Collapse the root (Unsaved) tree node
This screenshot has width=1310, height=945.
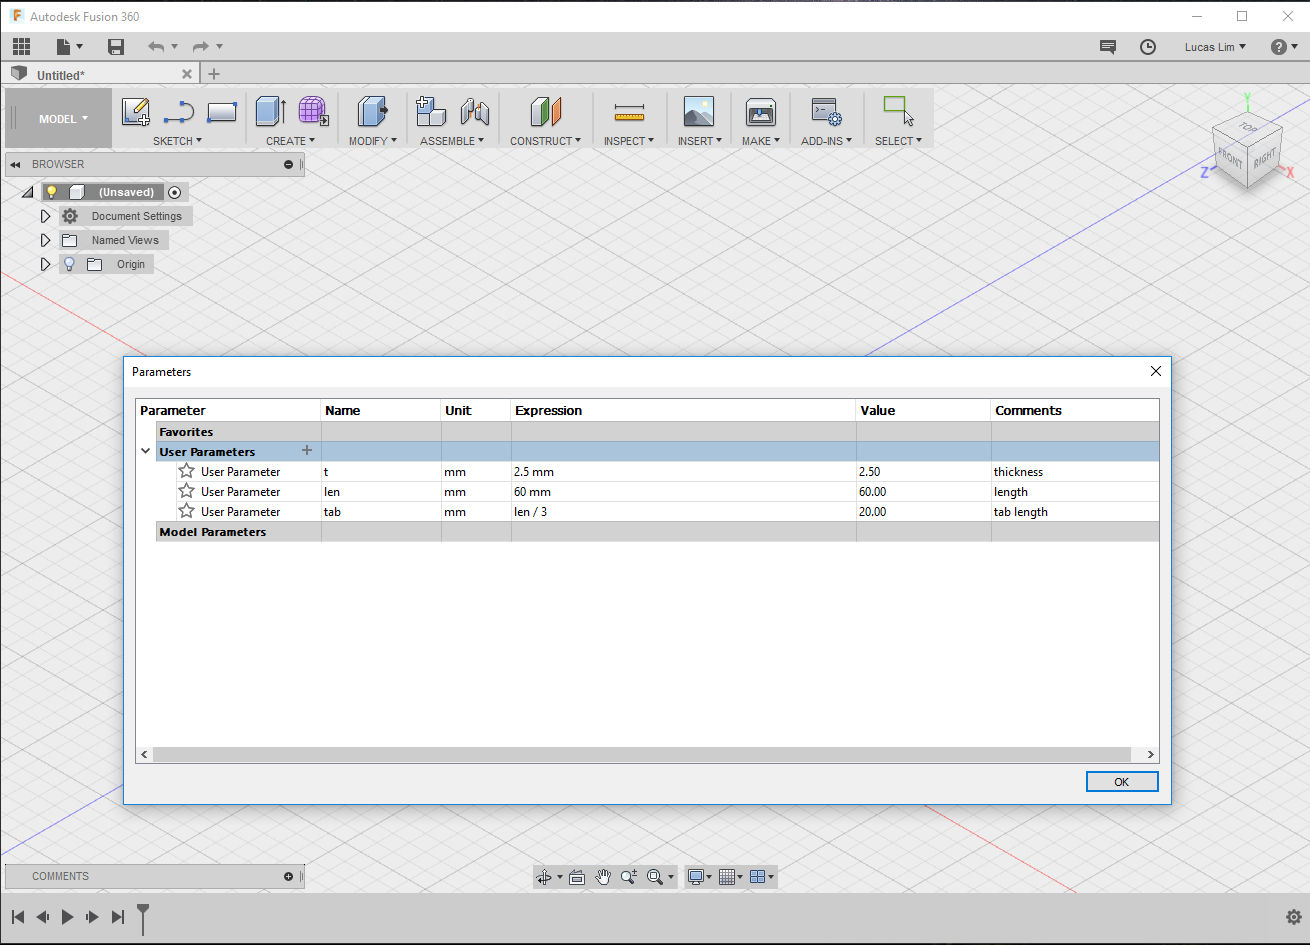pos(27,192)
